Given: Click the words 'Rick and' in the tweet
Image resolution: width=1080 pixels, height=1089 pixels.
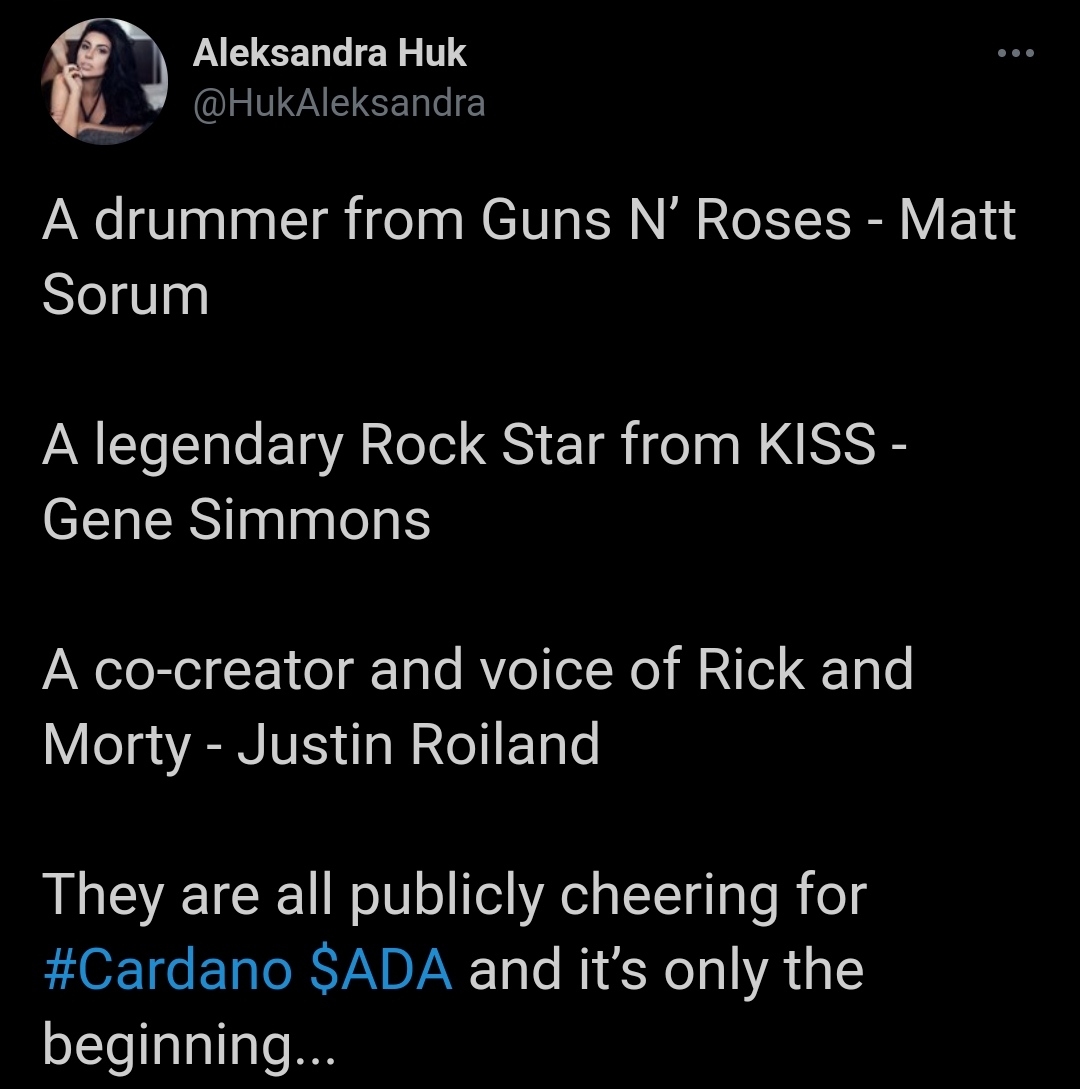Looking at the screenshot, I should (805, 670).
